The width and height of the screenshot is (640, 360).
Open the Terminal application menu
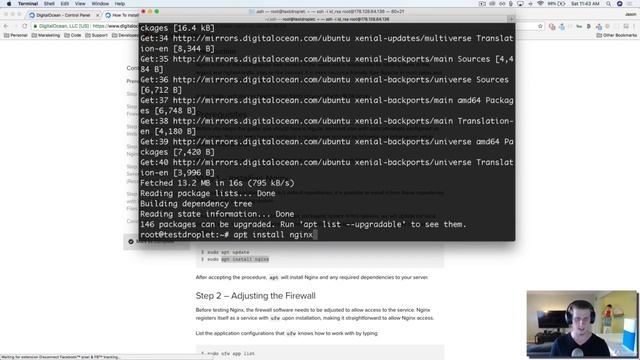tap(28, 4)
